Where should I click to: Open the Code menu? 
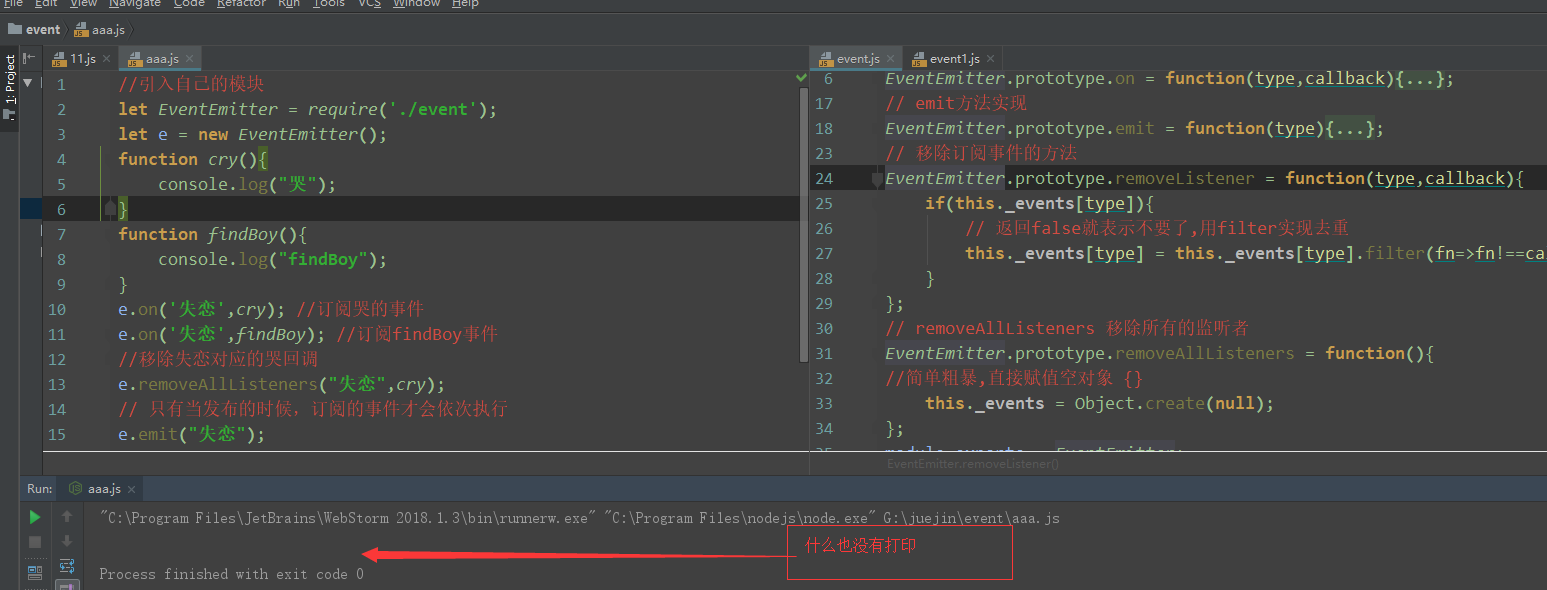click(x=189, y=4)
